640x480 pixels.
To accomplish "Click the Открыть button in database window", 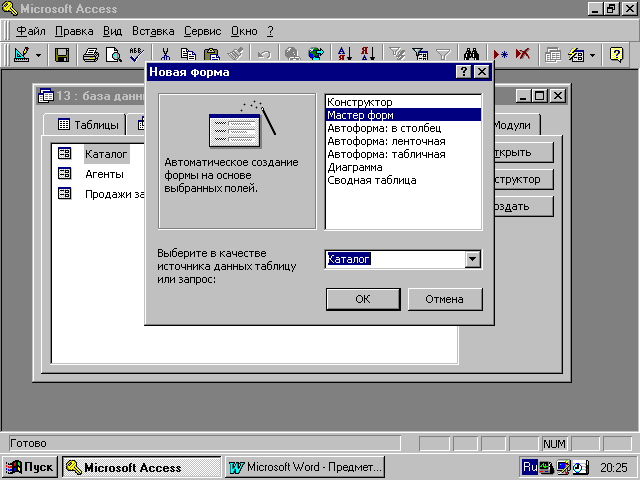I will (x=524, y=153).
